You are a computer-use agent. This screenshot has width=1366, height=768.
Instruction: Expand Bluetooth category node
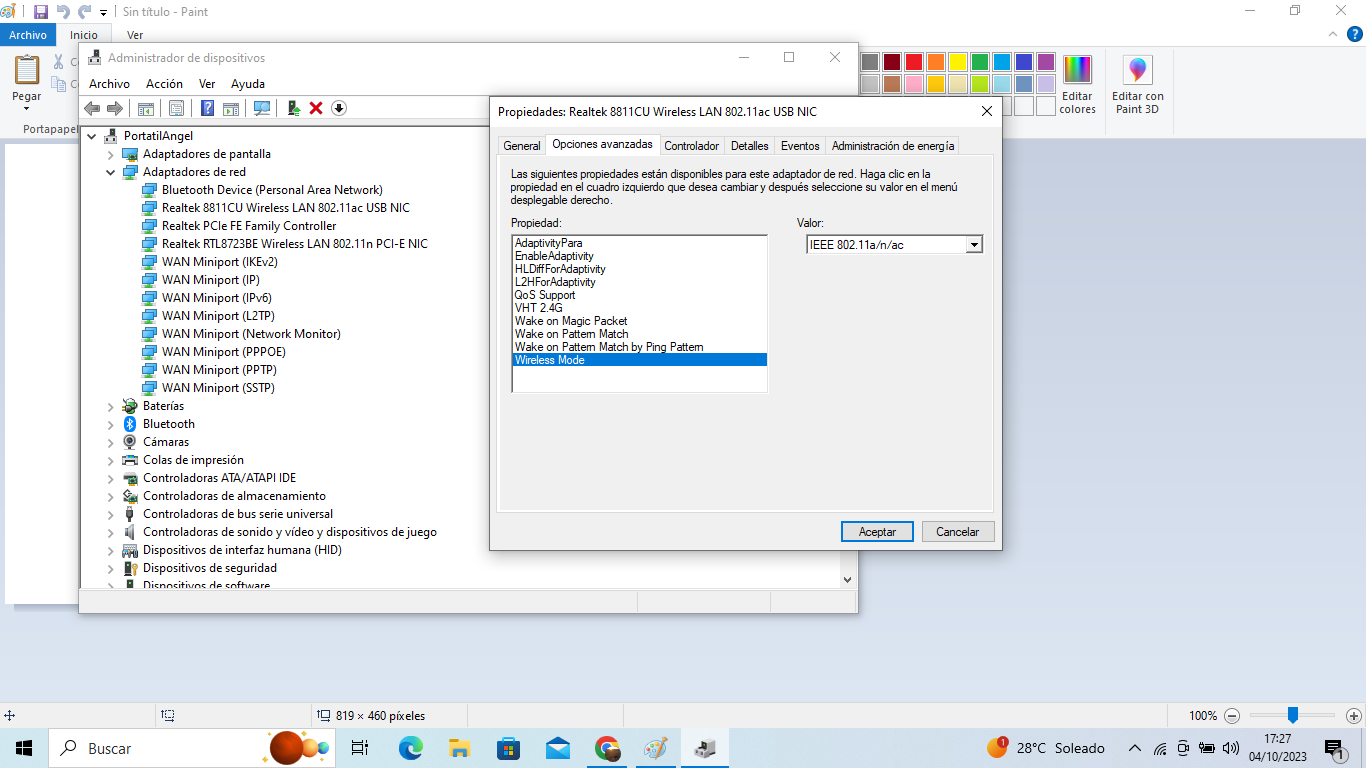coord(111,424)
